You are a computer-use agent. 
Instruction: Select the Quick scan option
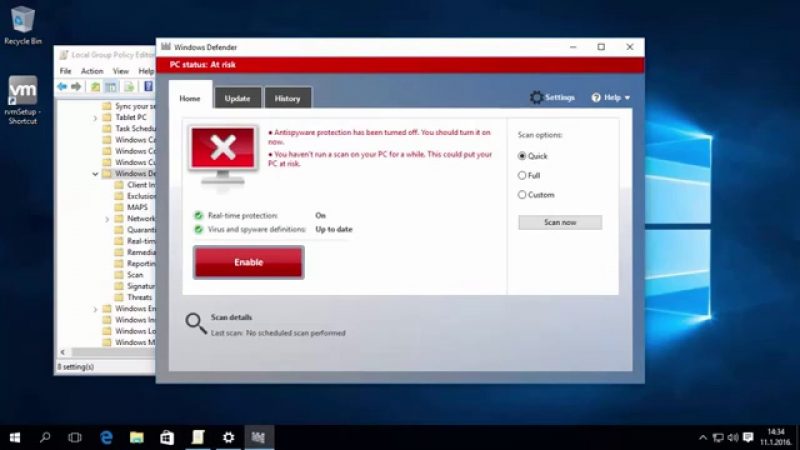pyautogui.click(x=521, y=156)
